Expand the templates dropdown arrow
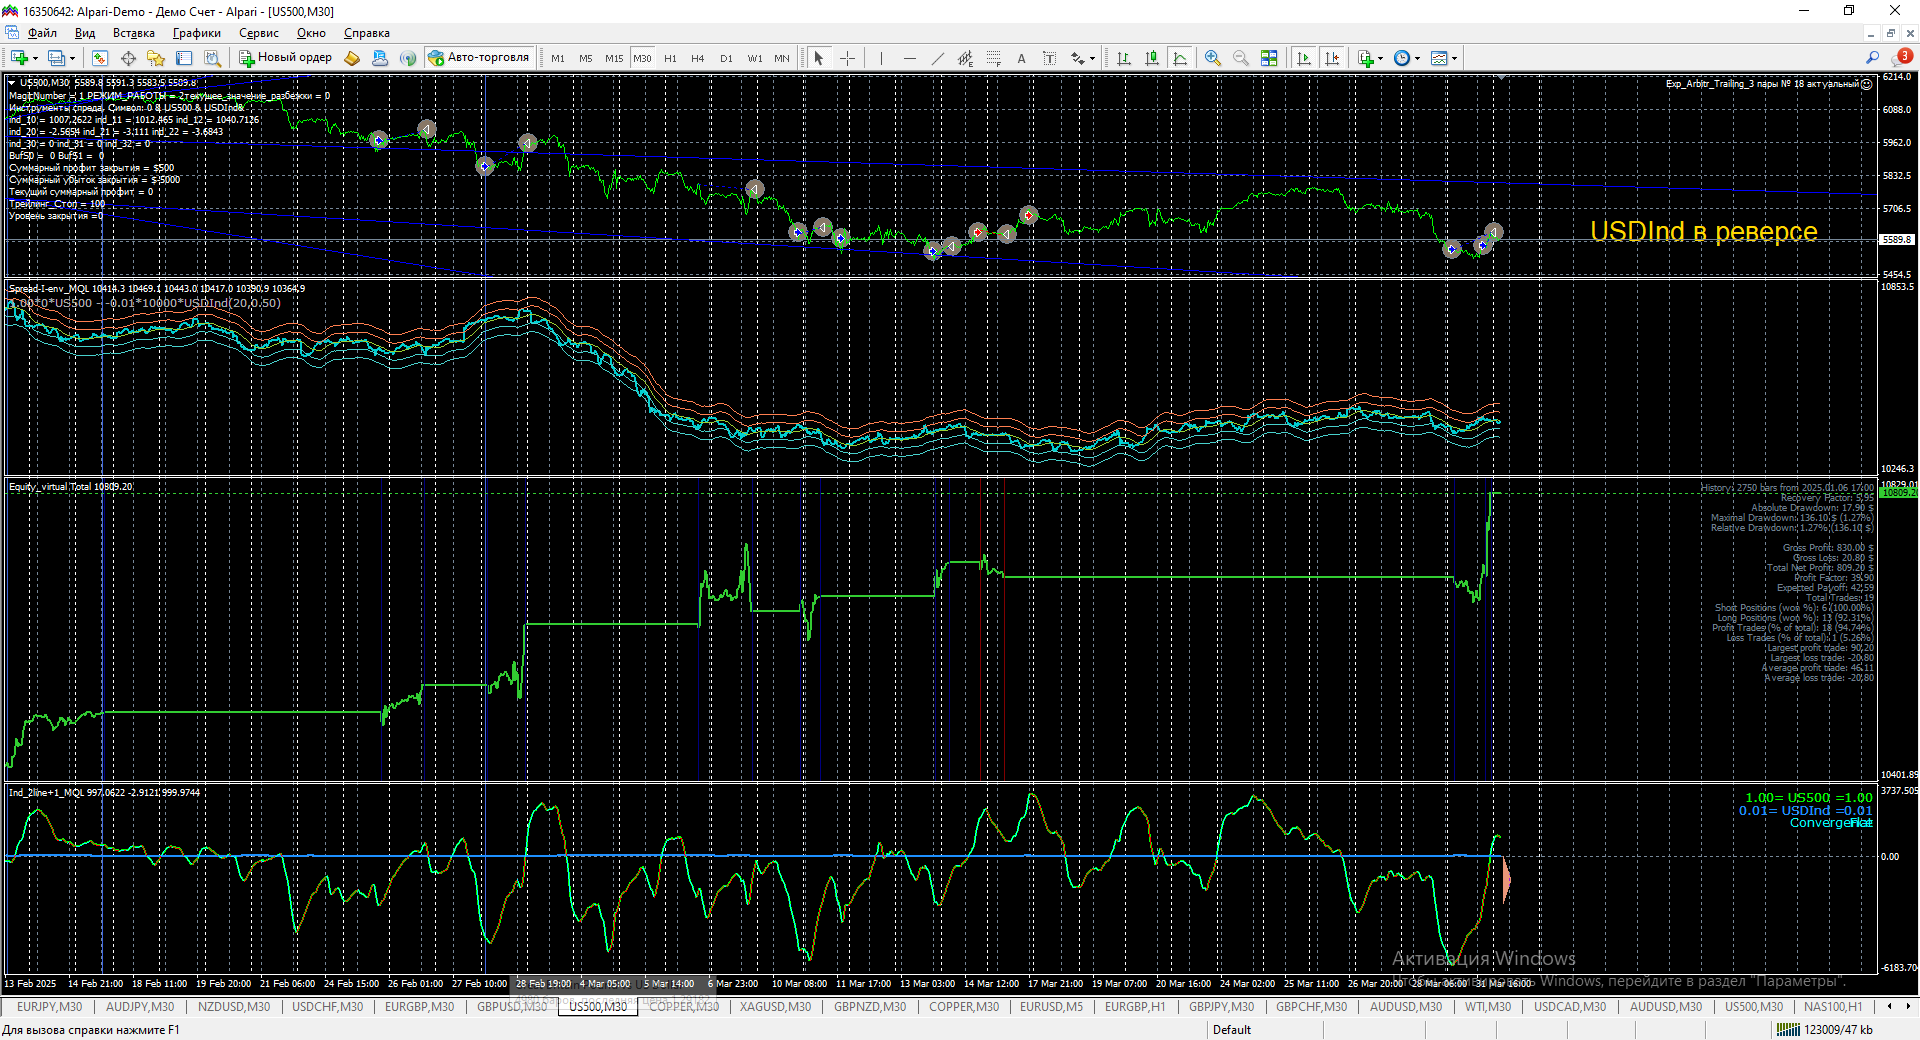The height and width of the screenshot is (1040, 1920). pyautogui.click(x=1454, y=59)
